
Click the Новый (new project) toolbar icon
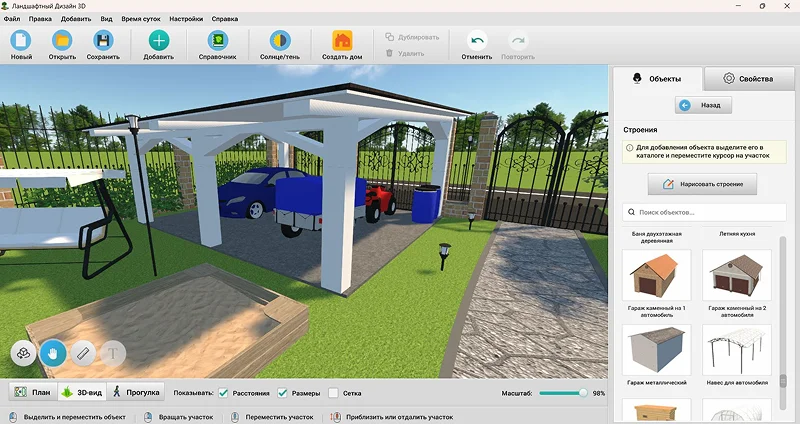[x=21, y=40]
